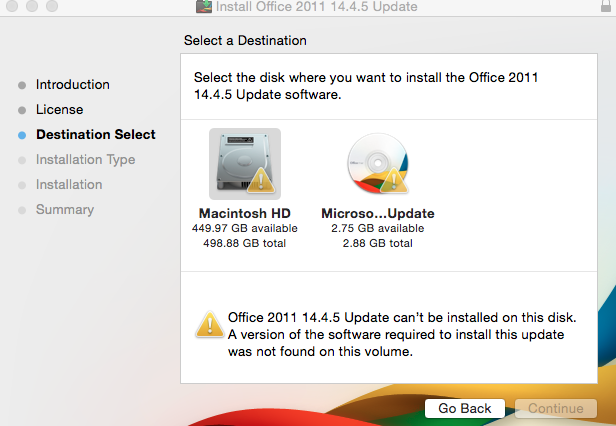This screenshot has width=616, height=426.
Task: Click the gray bullet next to Introduction
Action: (x=22, y=85)
